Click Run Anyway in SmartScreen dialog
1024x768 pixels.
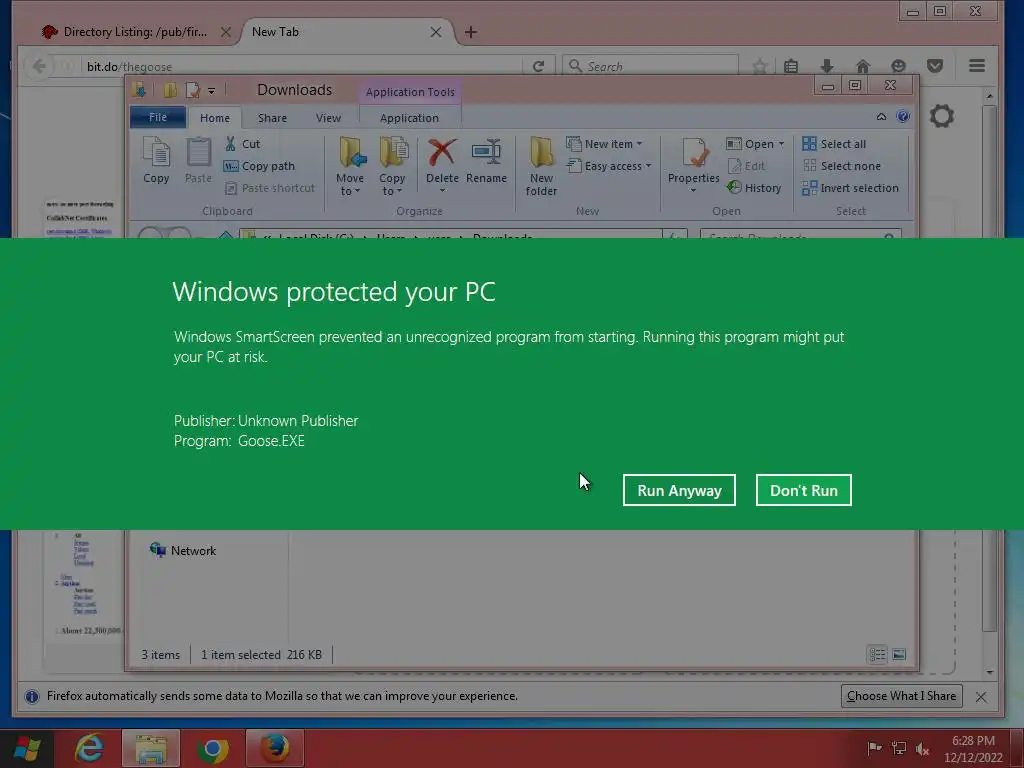pos(679,490)
